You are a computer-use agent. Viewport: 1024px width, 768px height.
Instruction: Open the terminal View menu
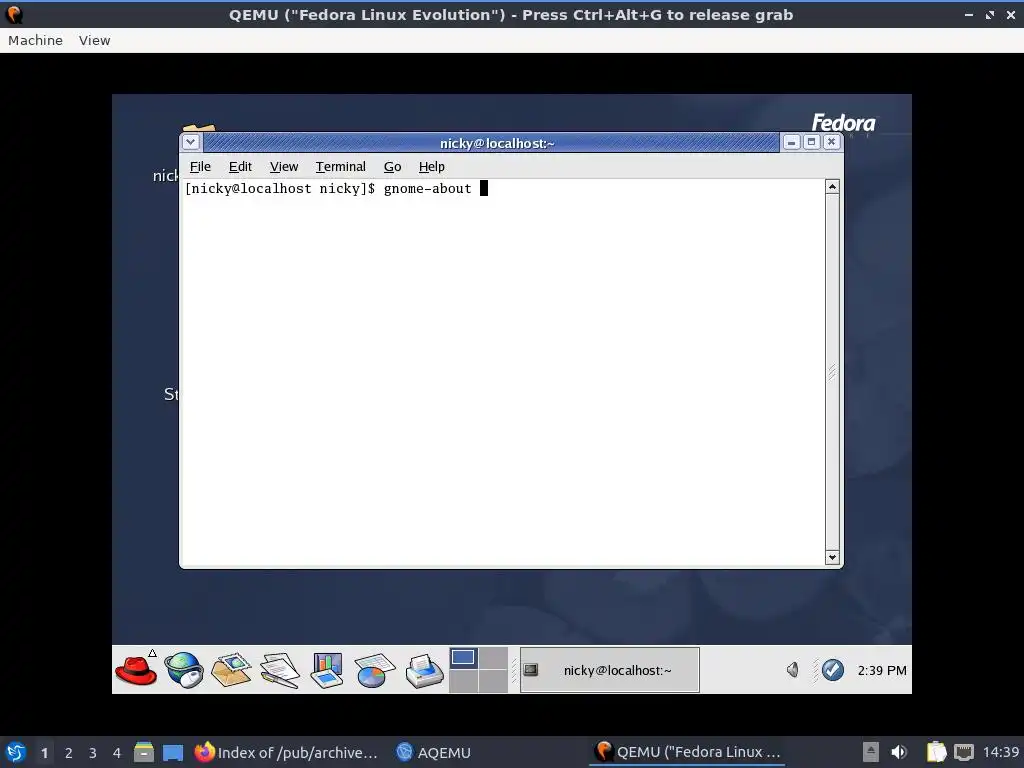(284, 167)
